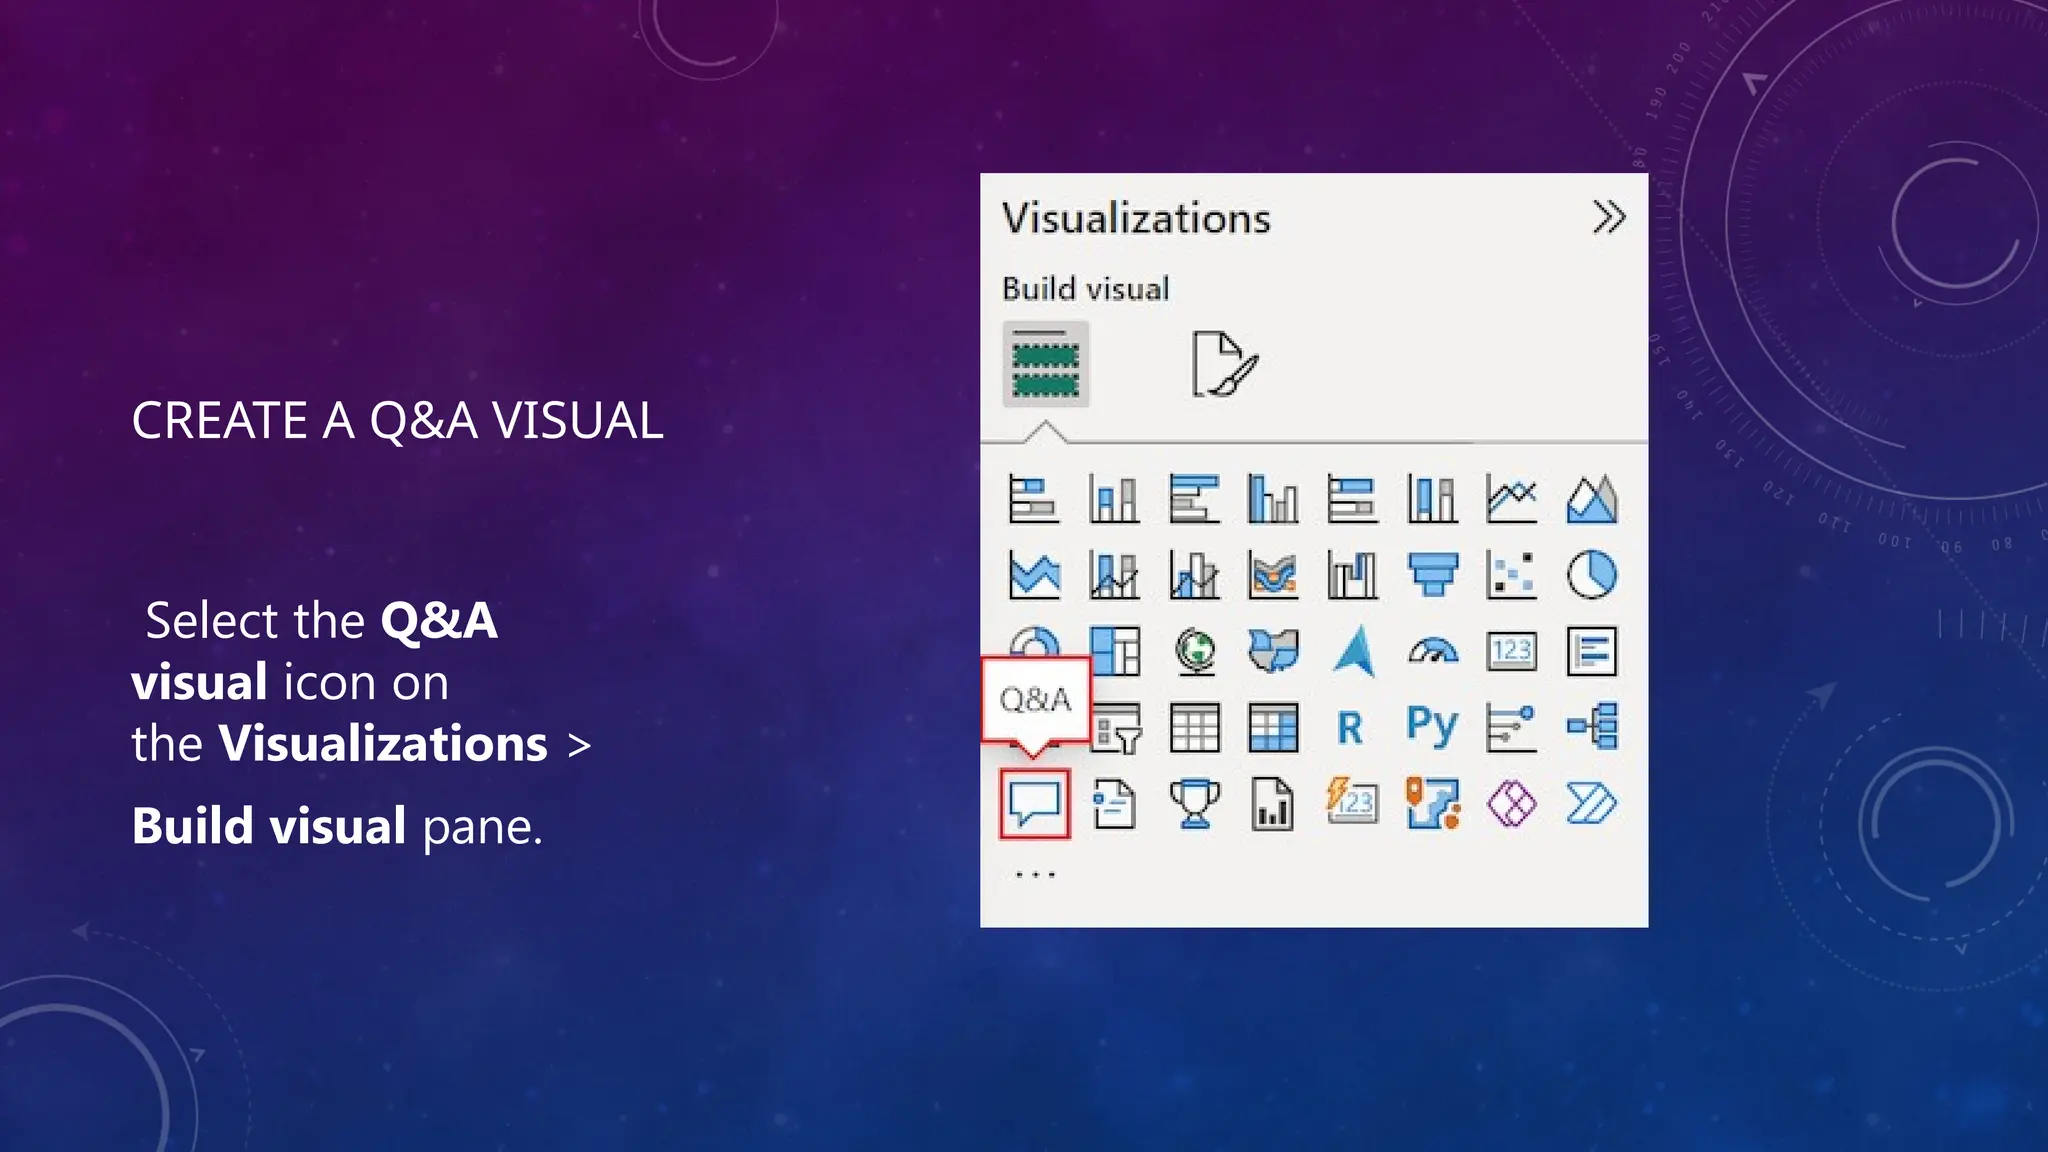Add a slicer visual

[1116, 727]
